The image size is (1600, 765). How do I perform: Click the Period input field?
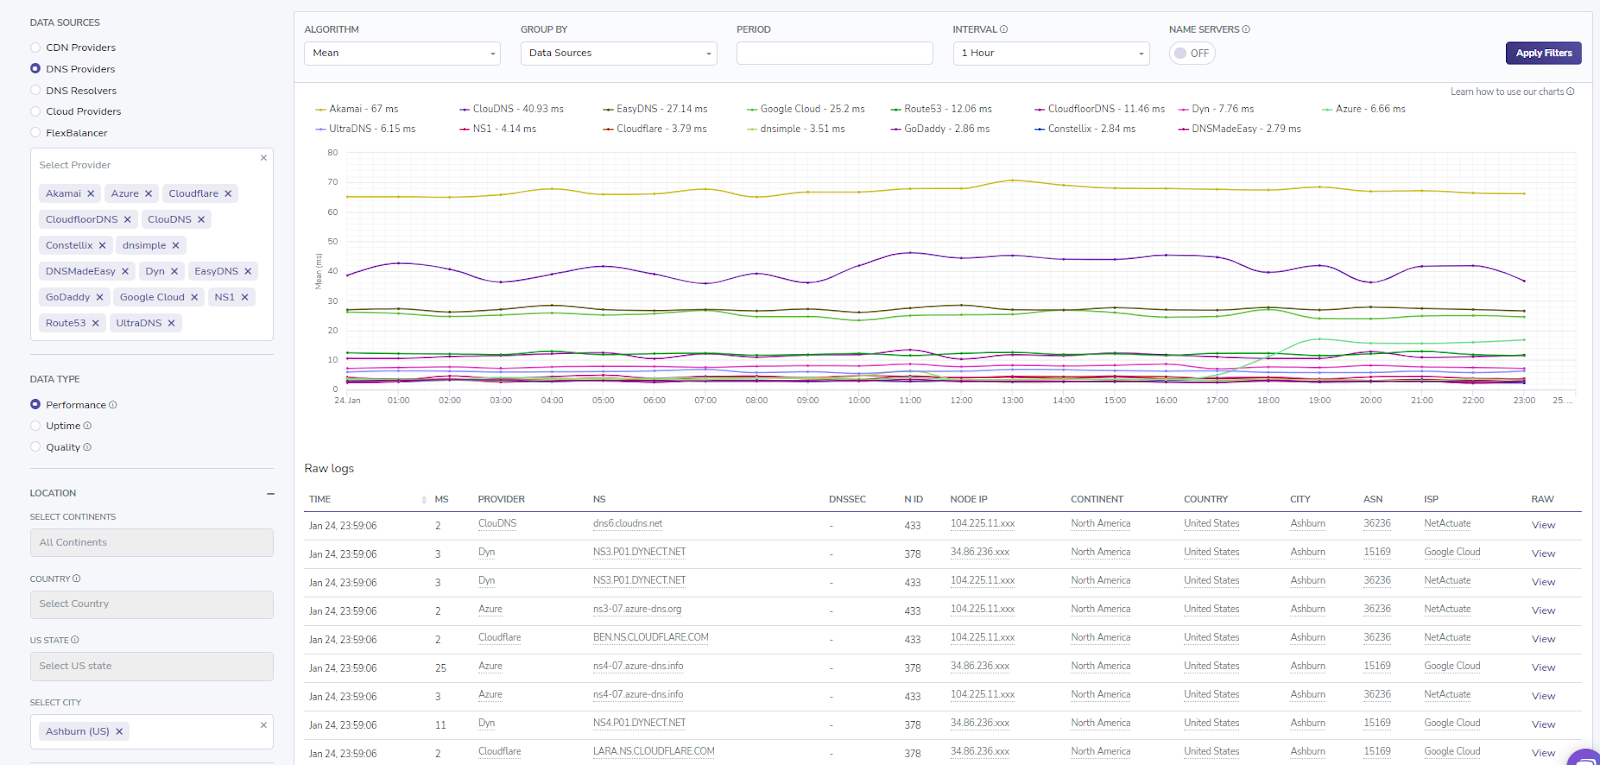[835, 54]
